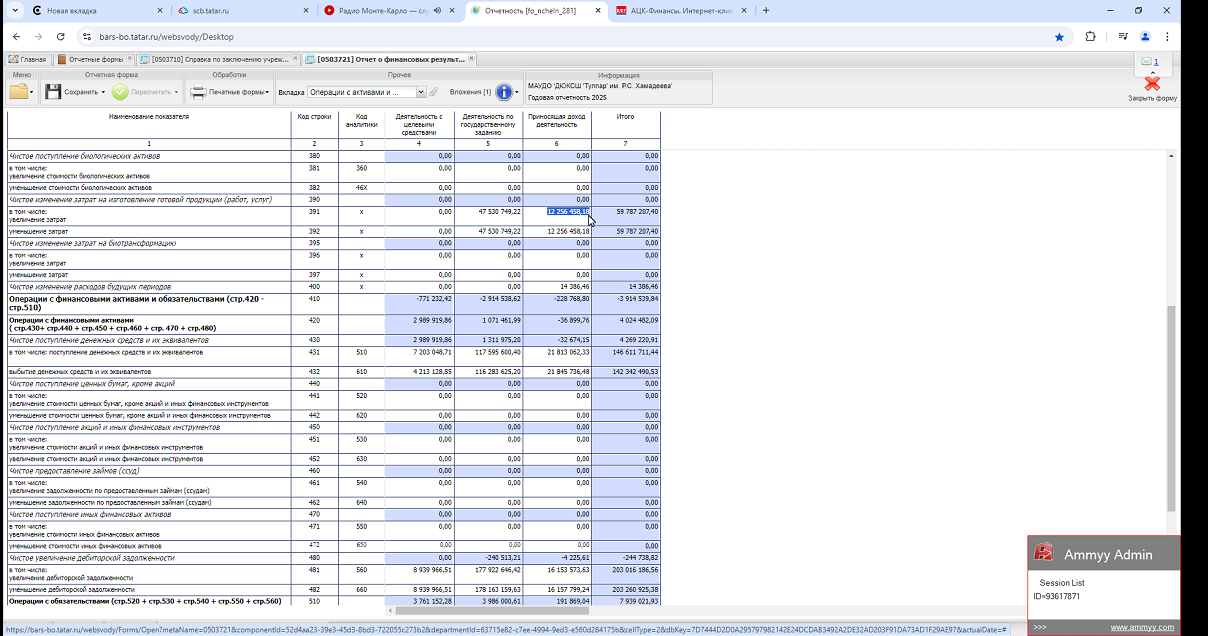The width and height of the screenshot is (1208, 636).
Task: Click the blue information icon
Action: pyautogui.click(x=504, y=92)
